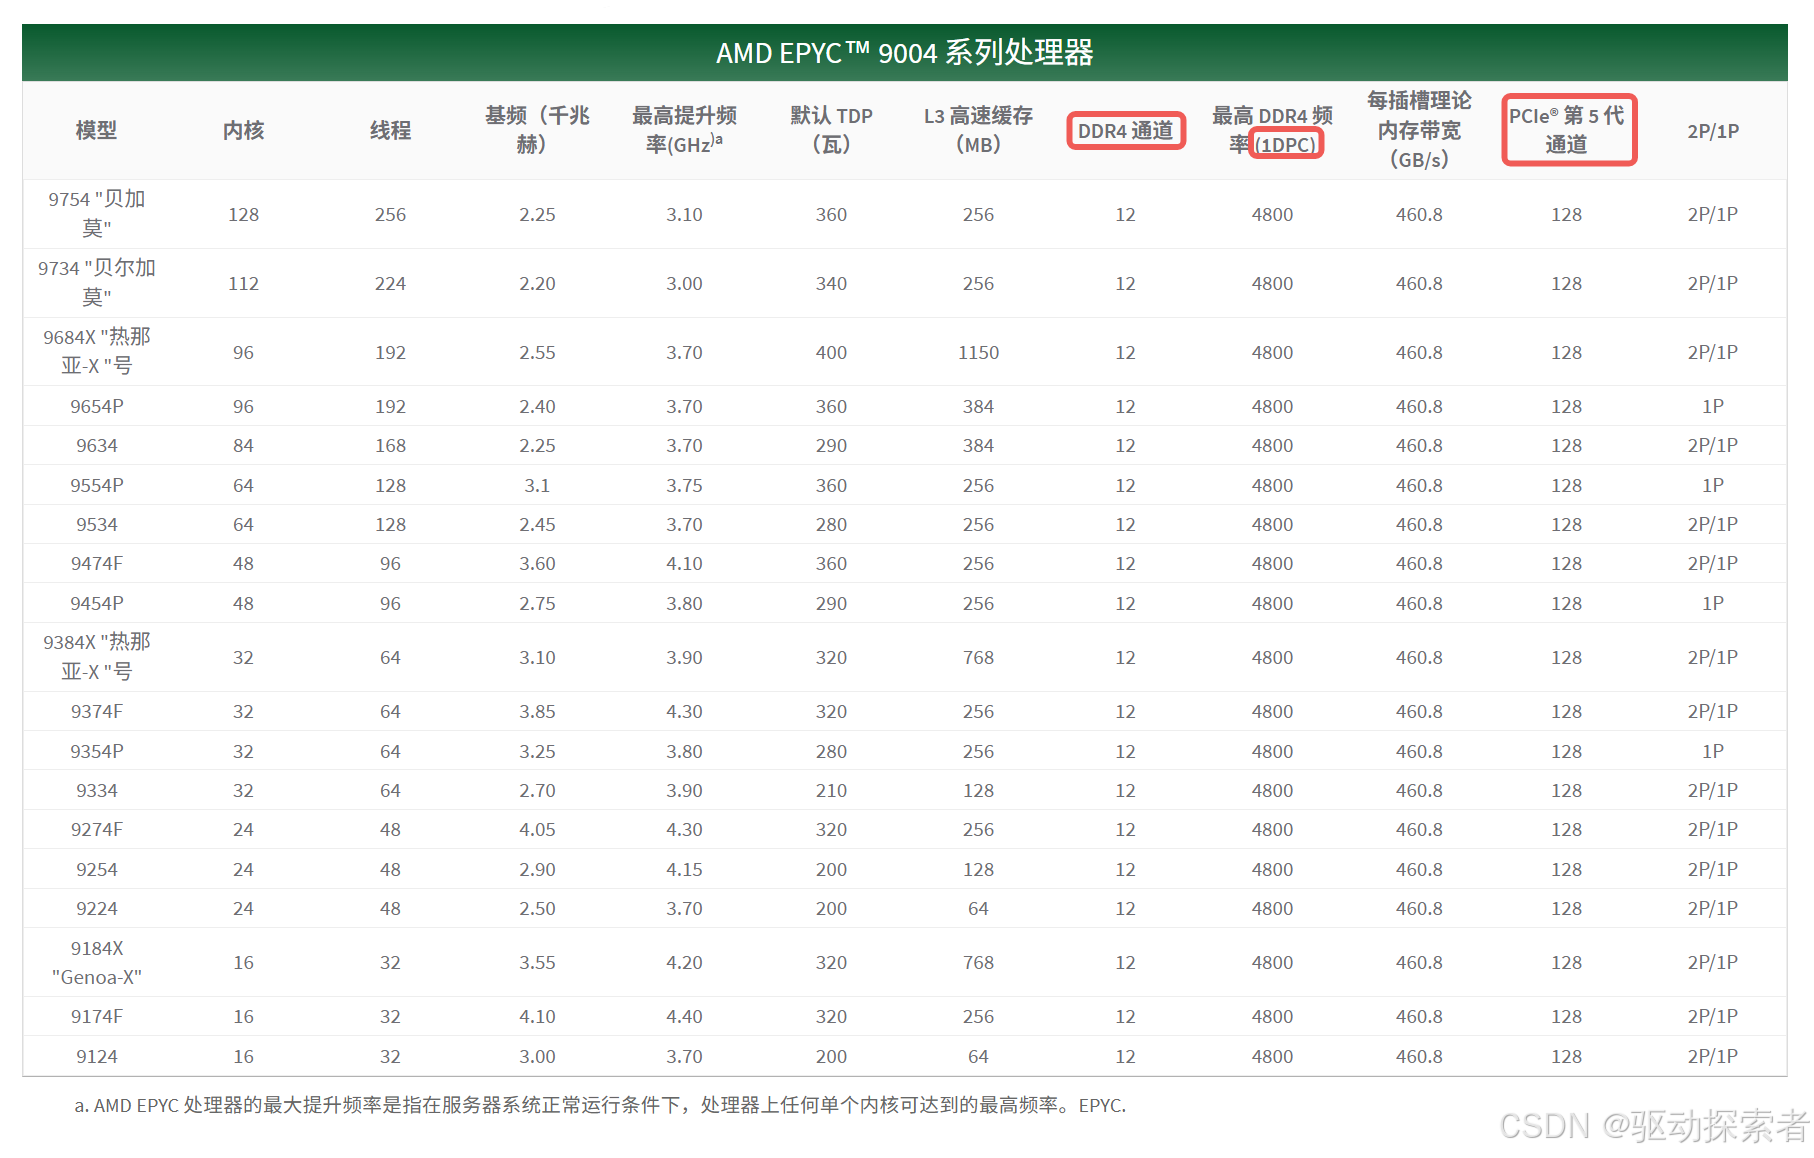Click the 模型 column header
Screen dimensions: 1814x1158
point(97,130)
